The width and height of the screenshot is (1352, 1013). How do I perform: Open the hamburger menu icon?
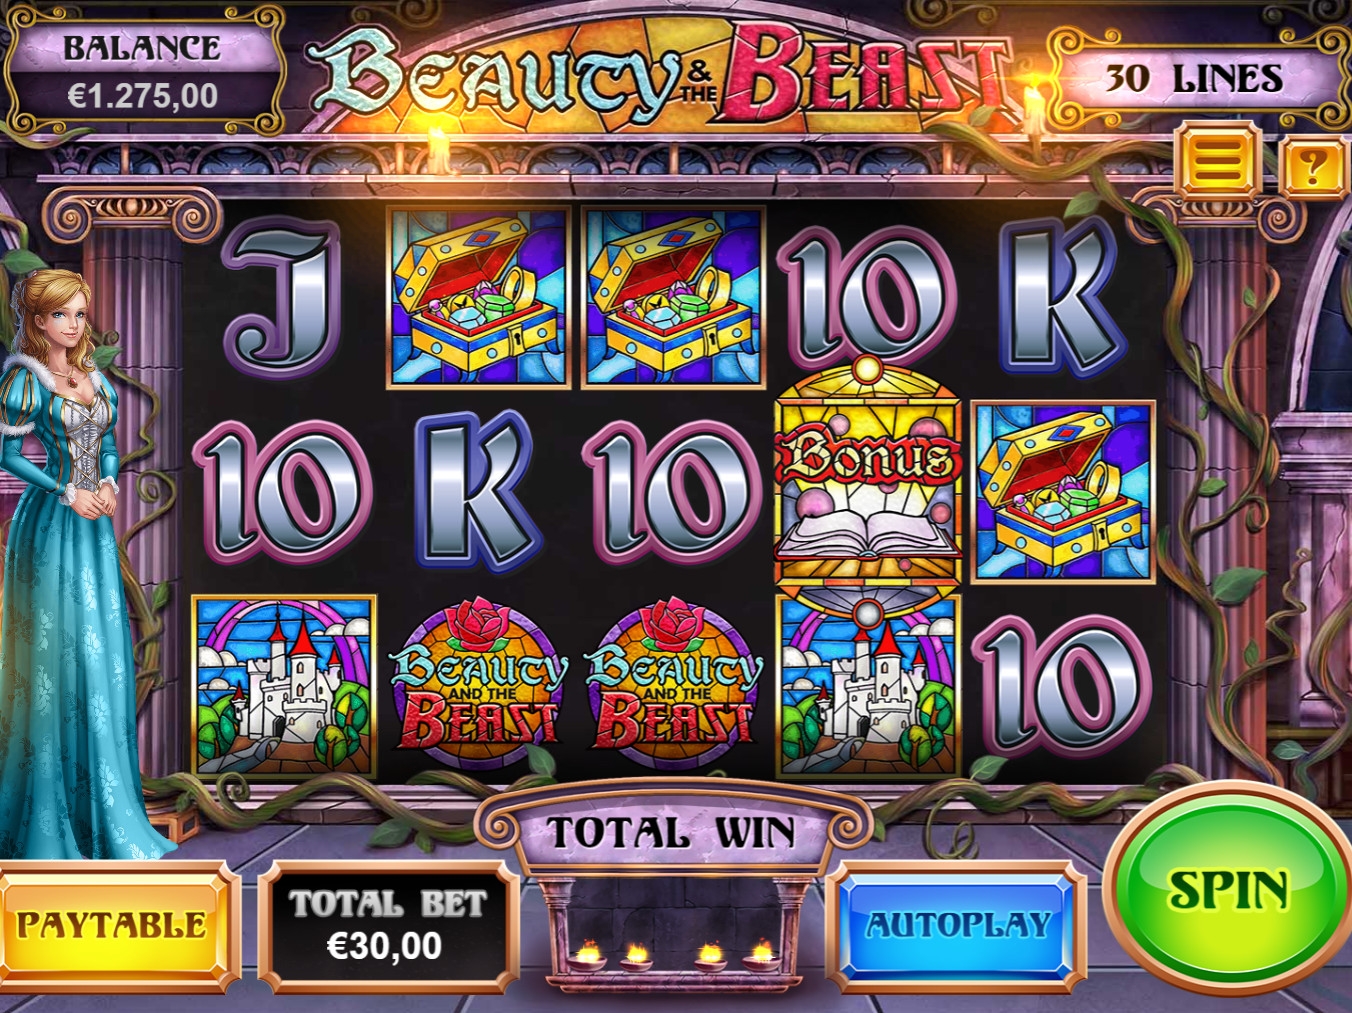1217,160
